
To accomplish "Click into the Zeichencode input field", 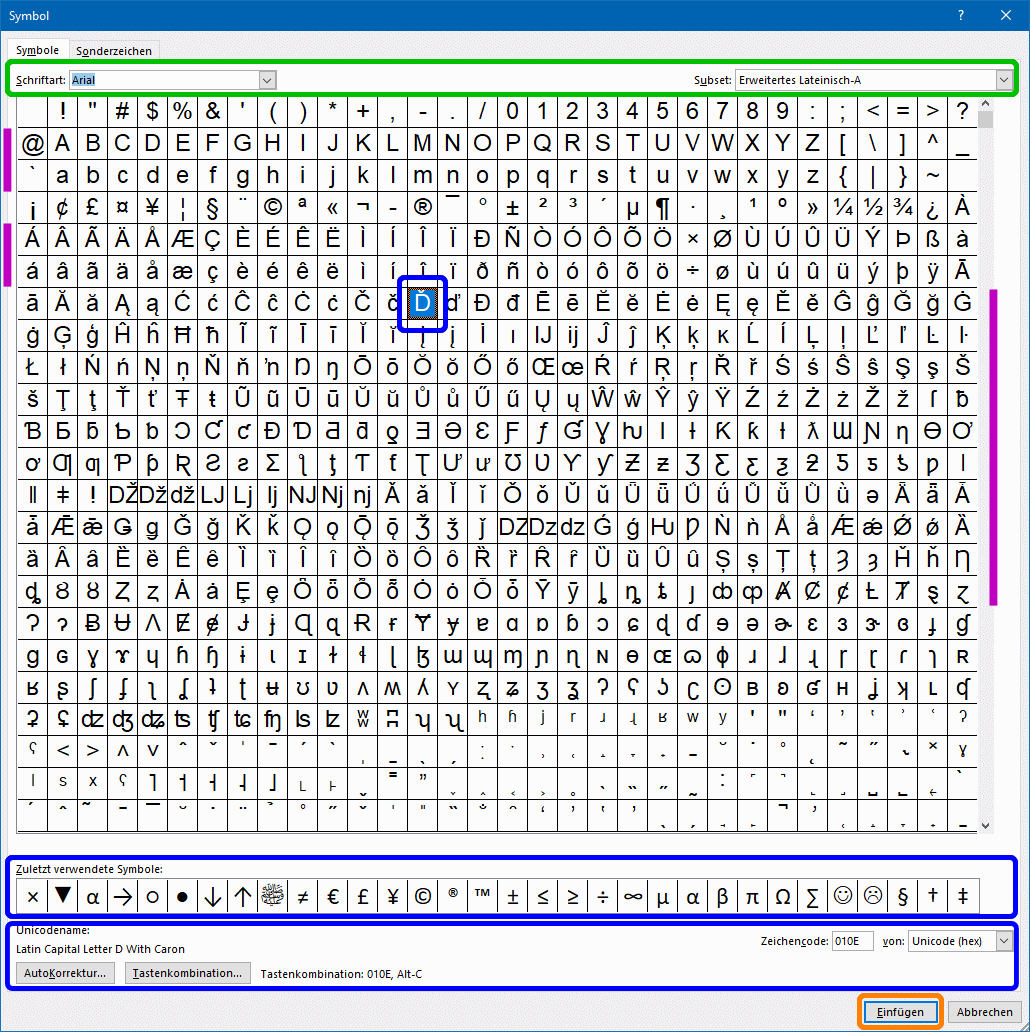I will (852, 941).
